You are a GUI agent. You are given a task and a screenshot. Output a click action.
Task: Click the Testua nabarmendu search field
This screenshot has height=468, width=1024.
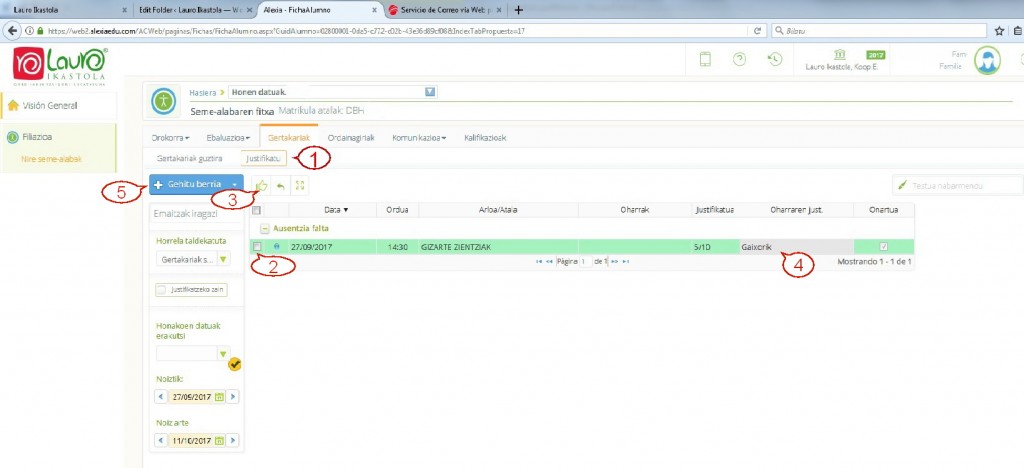pyautogui.click(x=957, y=185)
